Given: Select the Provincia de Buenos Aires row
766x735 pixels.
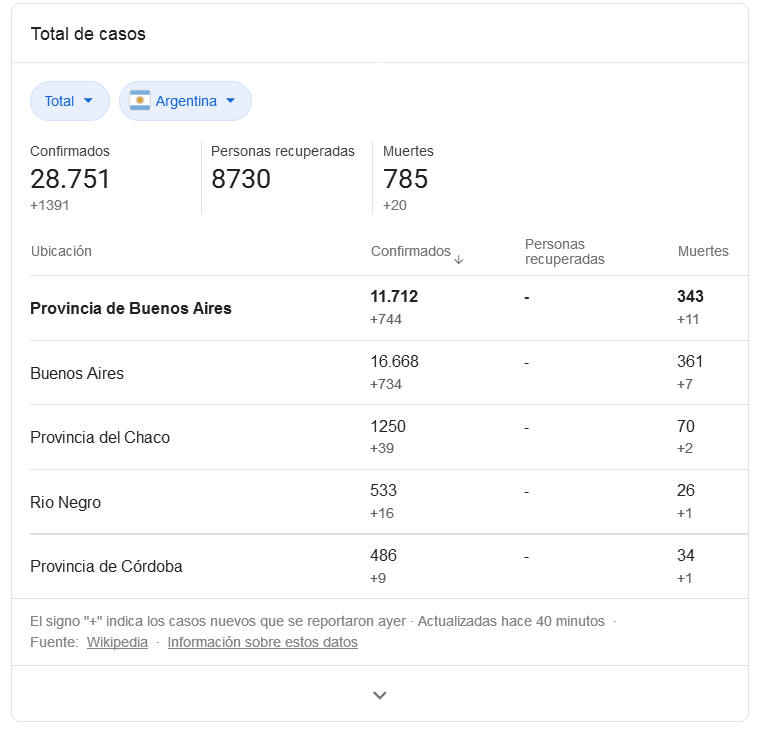Looking at the screenshot, I should (131, 308).
